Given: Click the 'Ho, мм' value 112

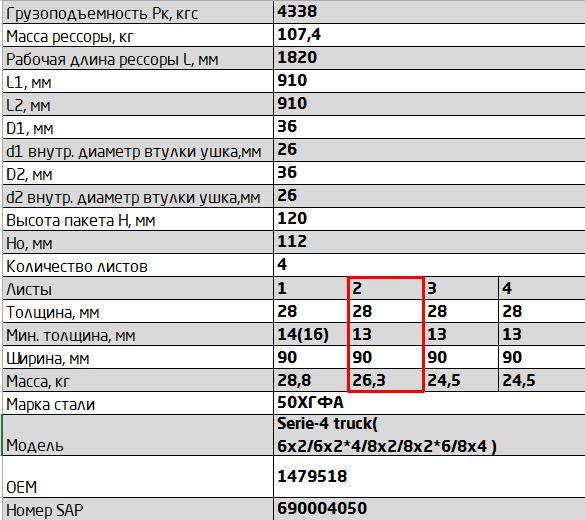Looking at the screenshot, I should (429, 242).
